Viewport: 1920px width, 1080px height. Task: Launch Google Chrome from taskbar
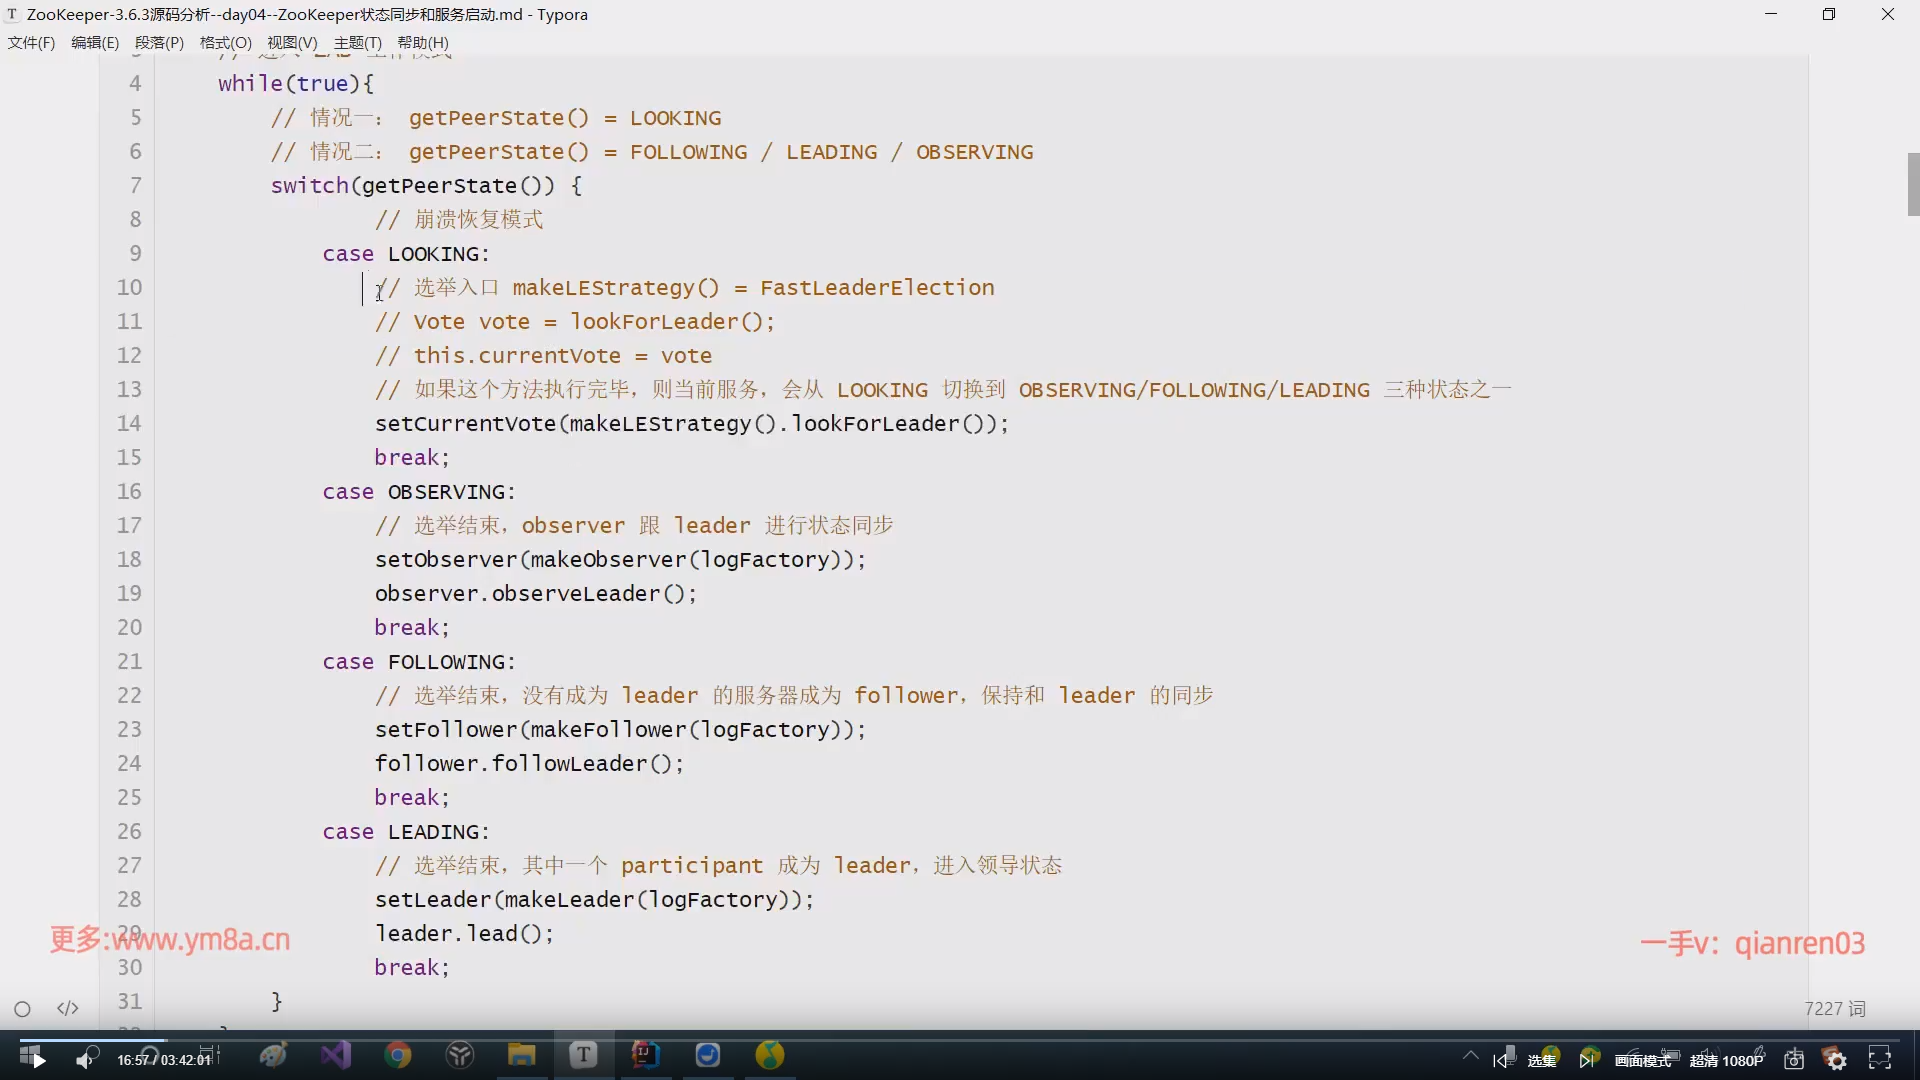398,1055
